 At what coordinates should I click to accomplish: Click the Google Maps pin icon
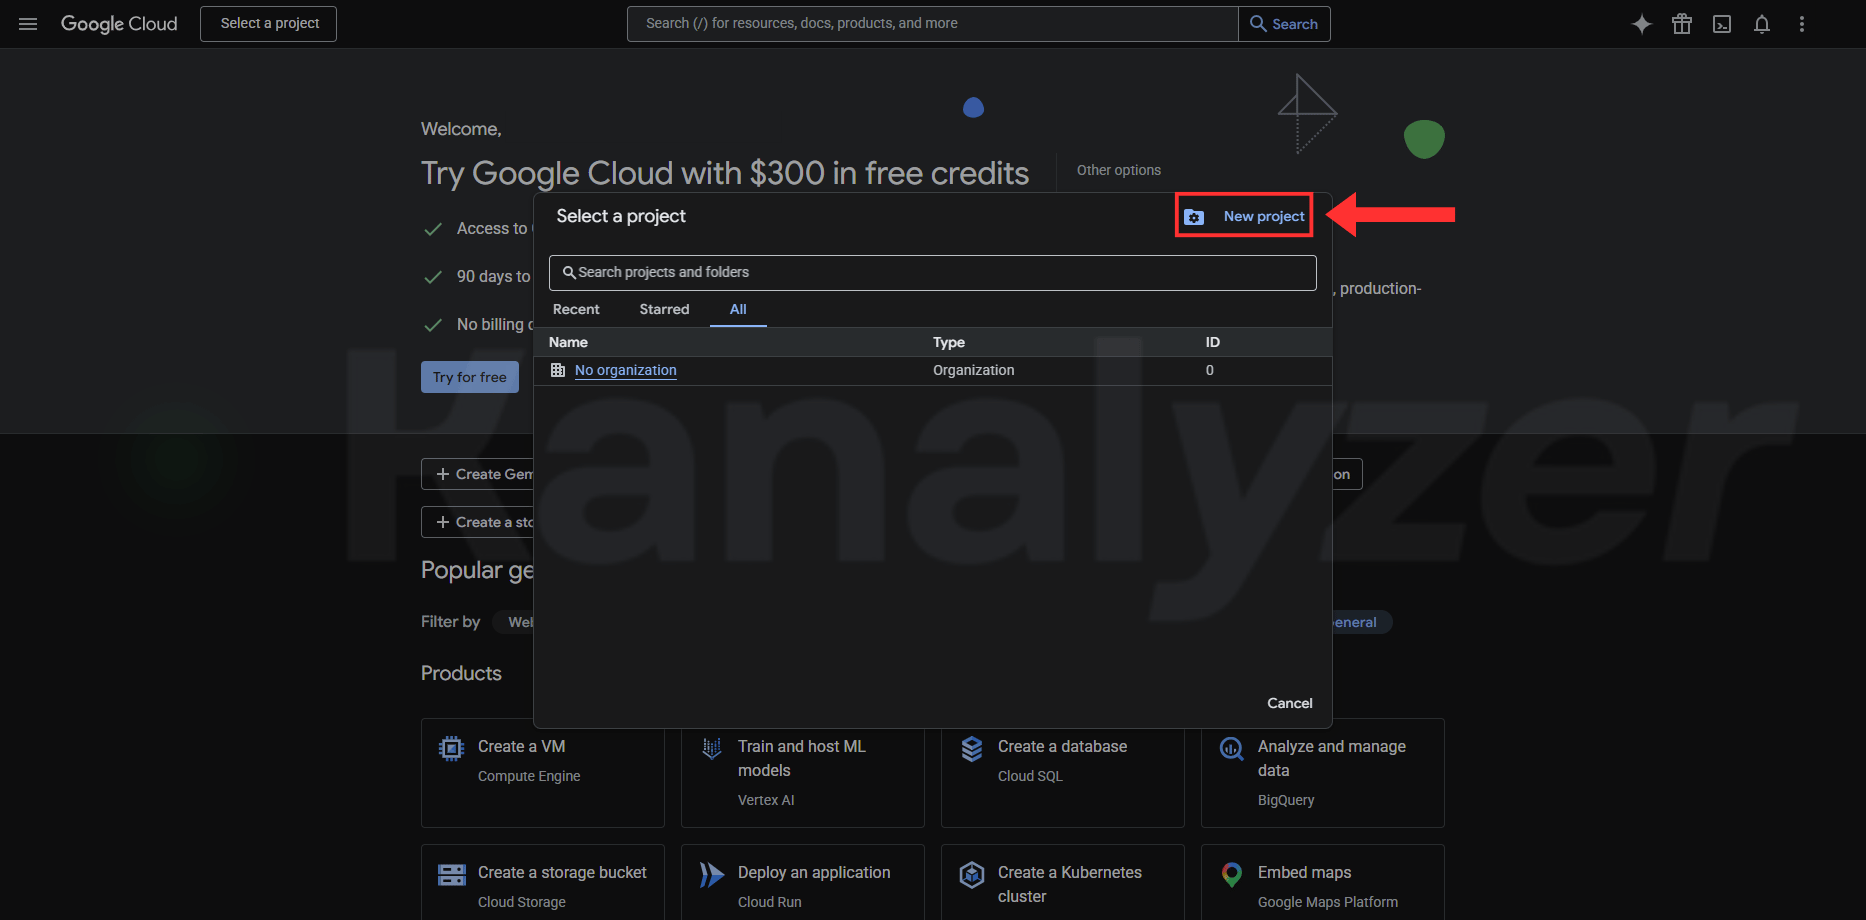pyautogui.click(x=1232, y=875)
